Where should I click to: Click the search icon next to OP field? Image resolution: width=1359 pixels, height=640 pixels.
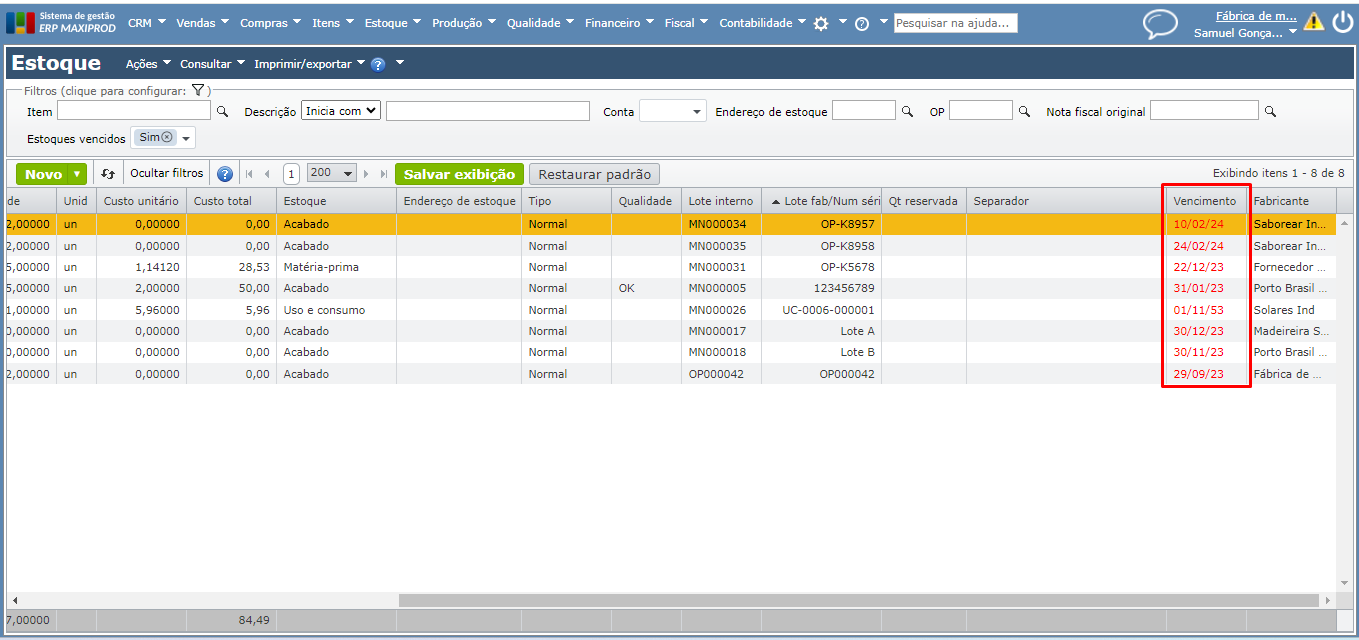point(1024,112)
